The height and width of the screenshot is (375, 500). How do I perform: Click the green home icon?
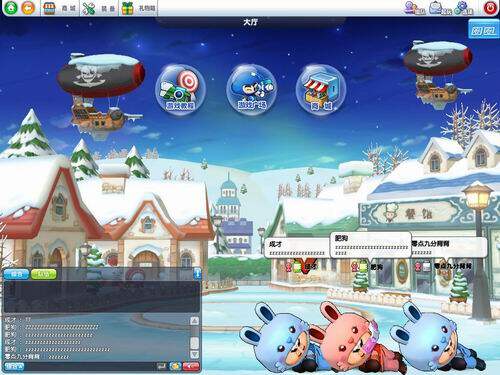11,7
